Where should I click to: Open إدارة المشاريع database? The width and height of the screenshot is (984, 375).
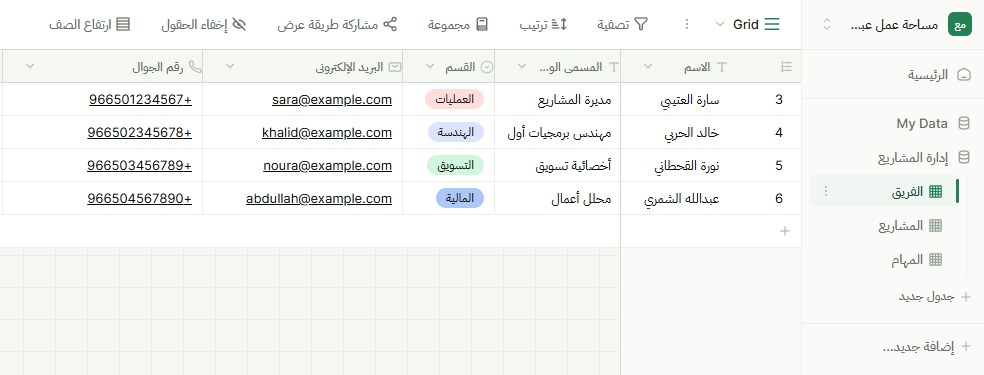tap(913, 158)
